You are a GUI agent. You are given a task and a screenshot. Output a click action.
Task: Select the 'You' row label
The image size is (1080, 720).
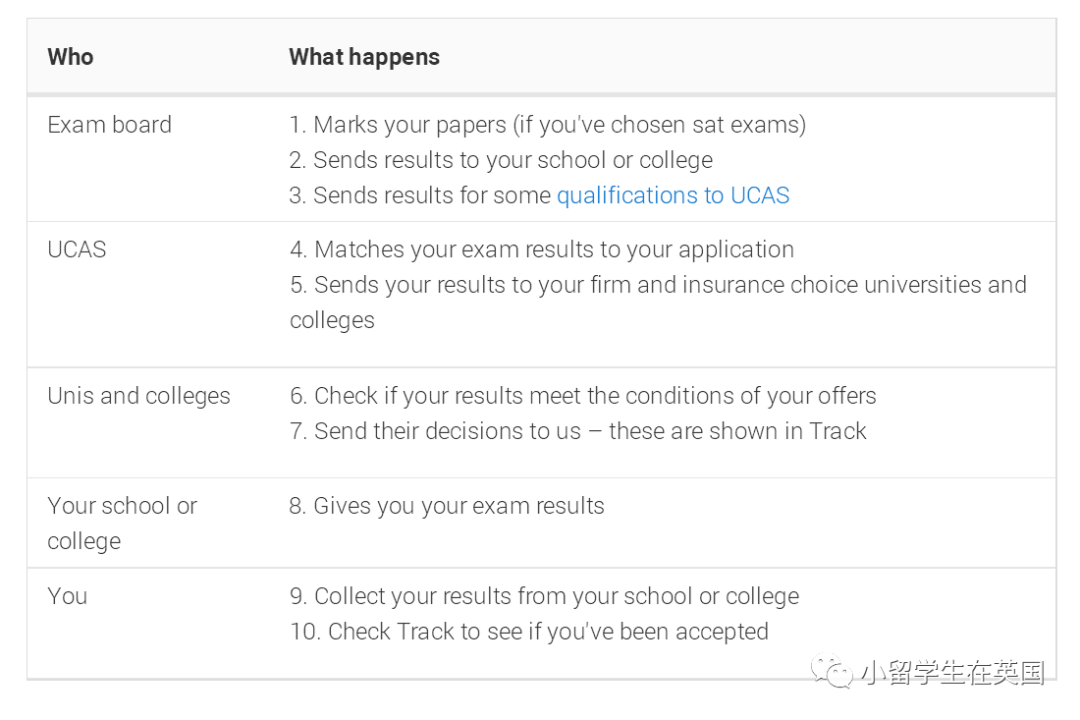[x=68, y=596]
